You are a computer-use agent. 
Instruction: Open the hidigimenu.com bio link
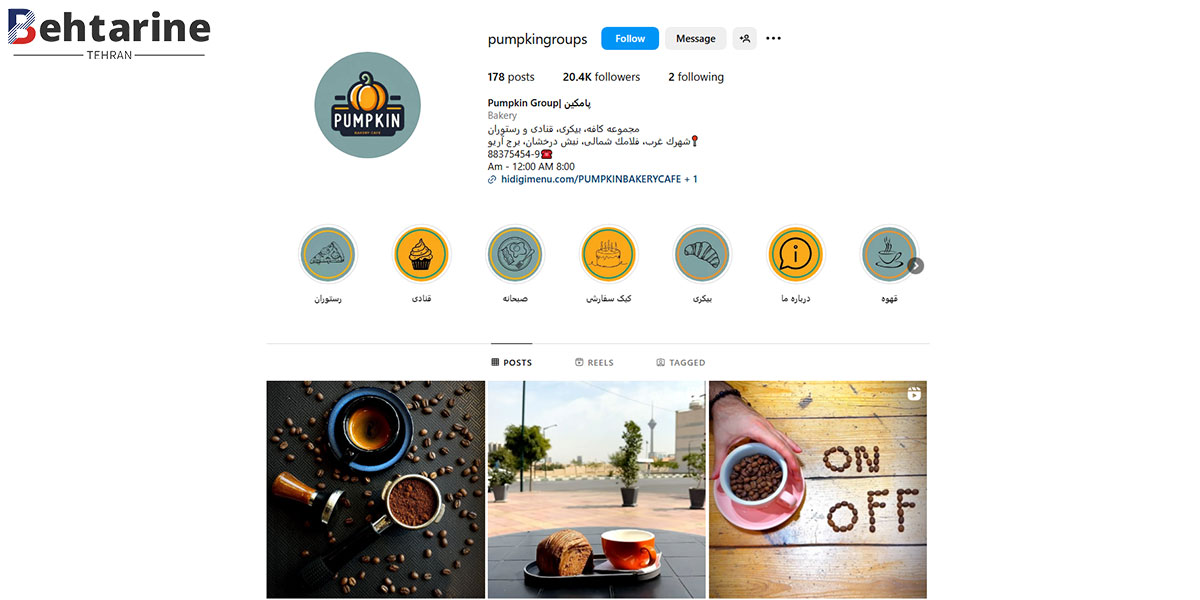pos(584,179)
